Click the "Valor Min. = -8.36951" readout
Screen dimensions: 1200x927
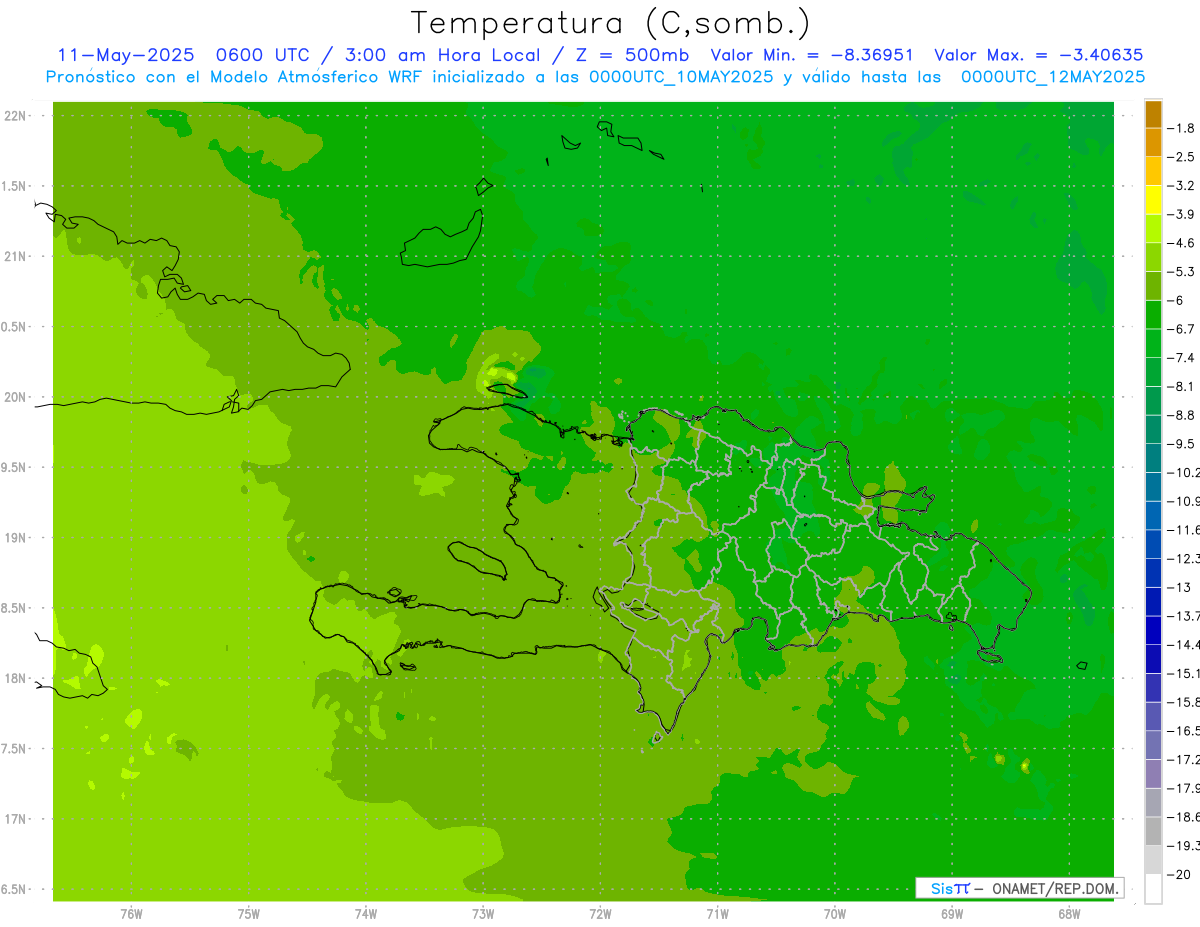[x=812, y=55]
